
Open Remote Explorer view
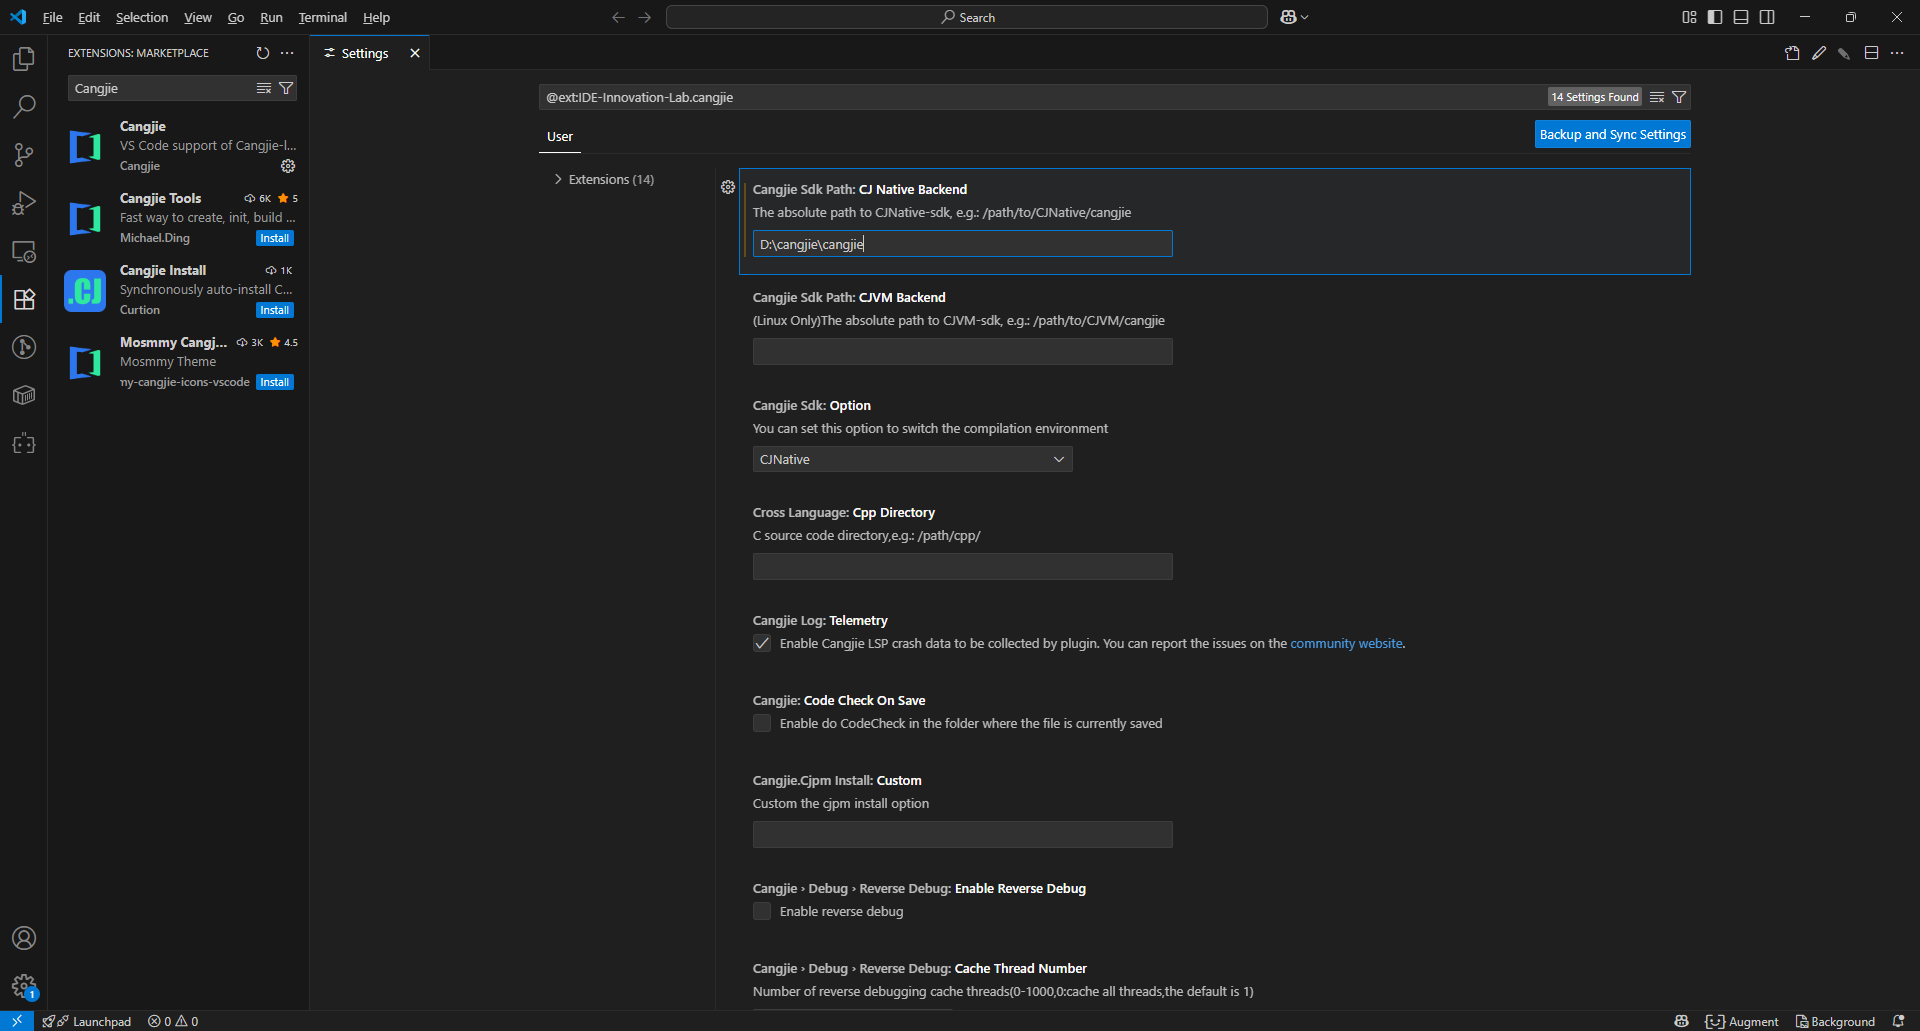24,251
